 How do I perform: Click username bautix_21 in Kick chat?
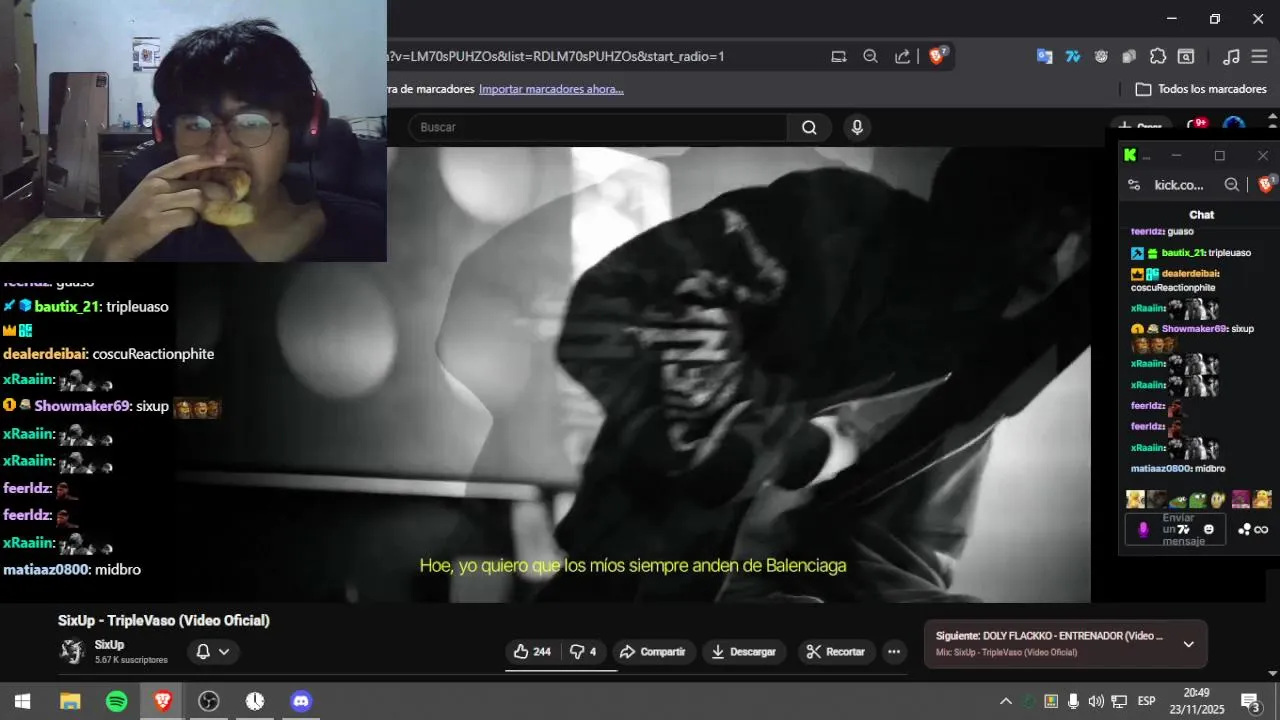point(1183,253)
